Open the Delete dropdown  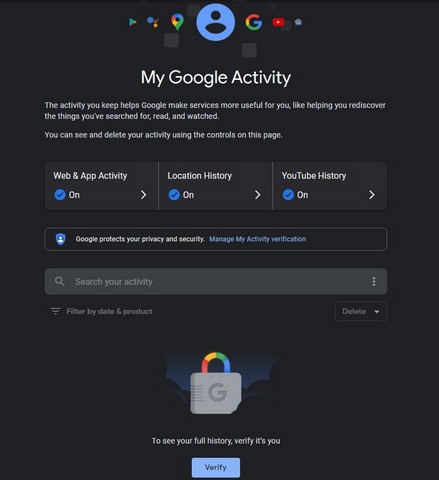(x=361, y=311)
